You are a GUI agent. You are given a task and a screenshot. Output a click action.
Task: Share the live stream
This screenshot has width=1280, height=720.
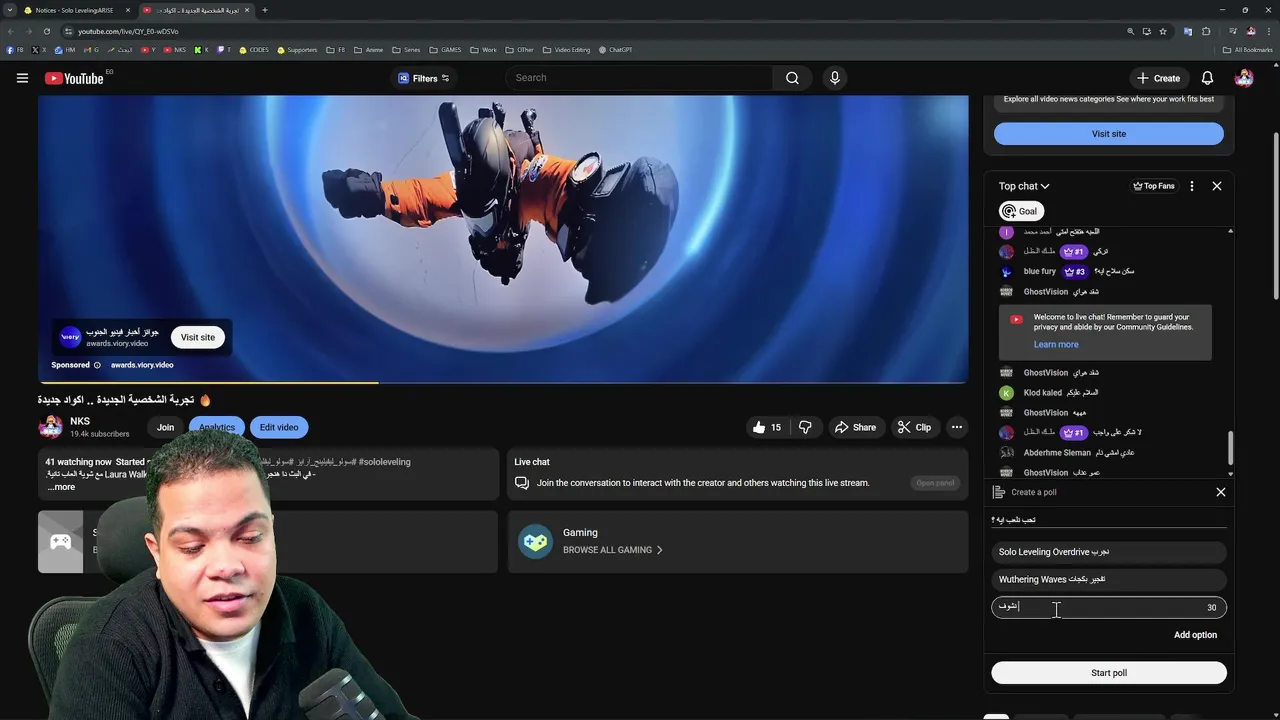(x=855, y=427)
